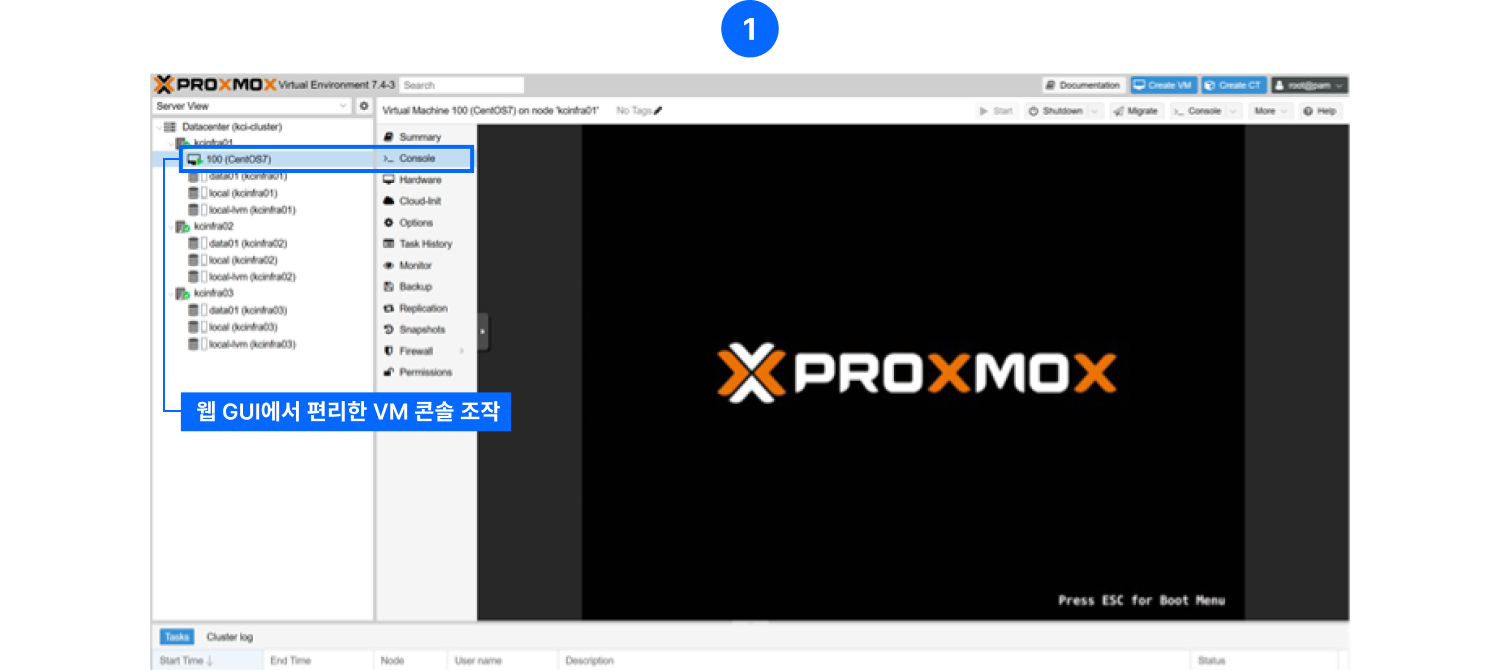Click the Help button

click(x=1320, y=111)
